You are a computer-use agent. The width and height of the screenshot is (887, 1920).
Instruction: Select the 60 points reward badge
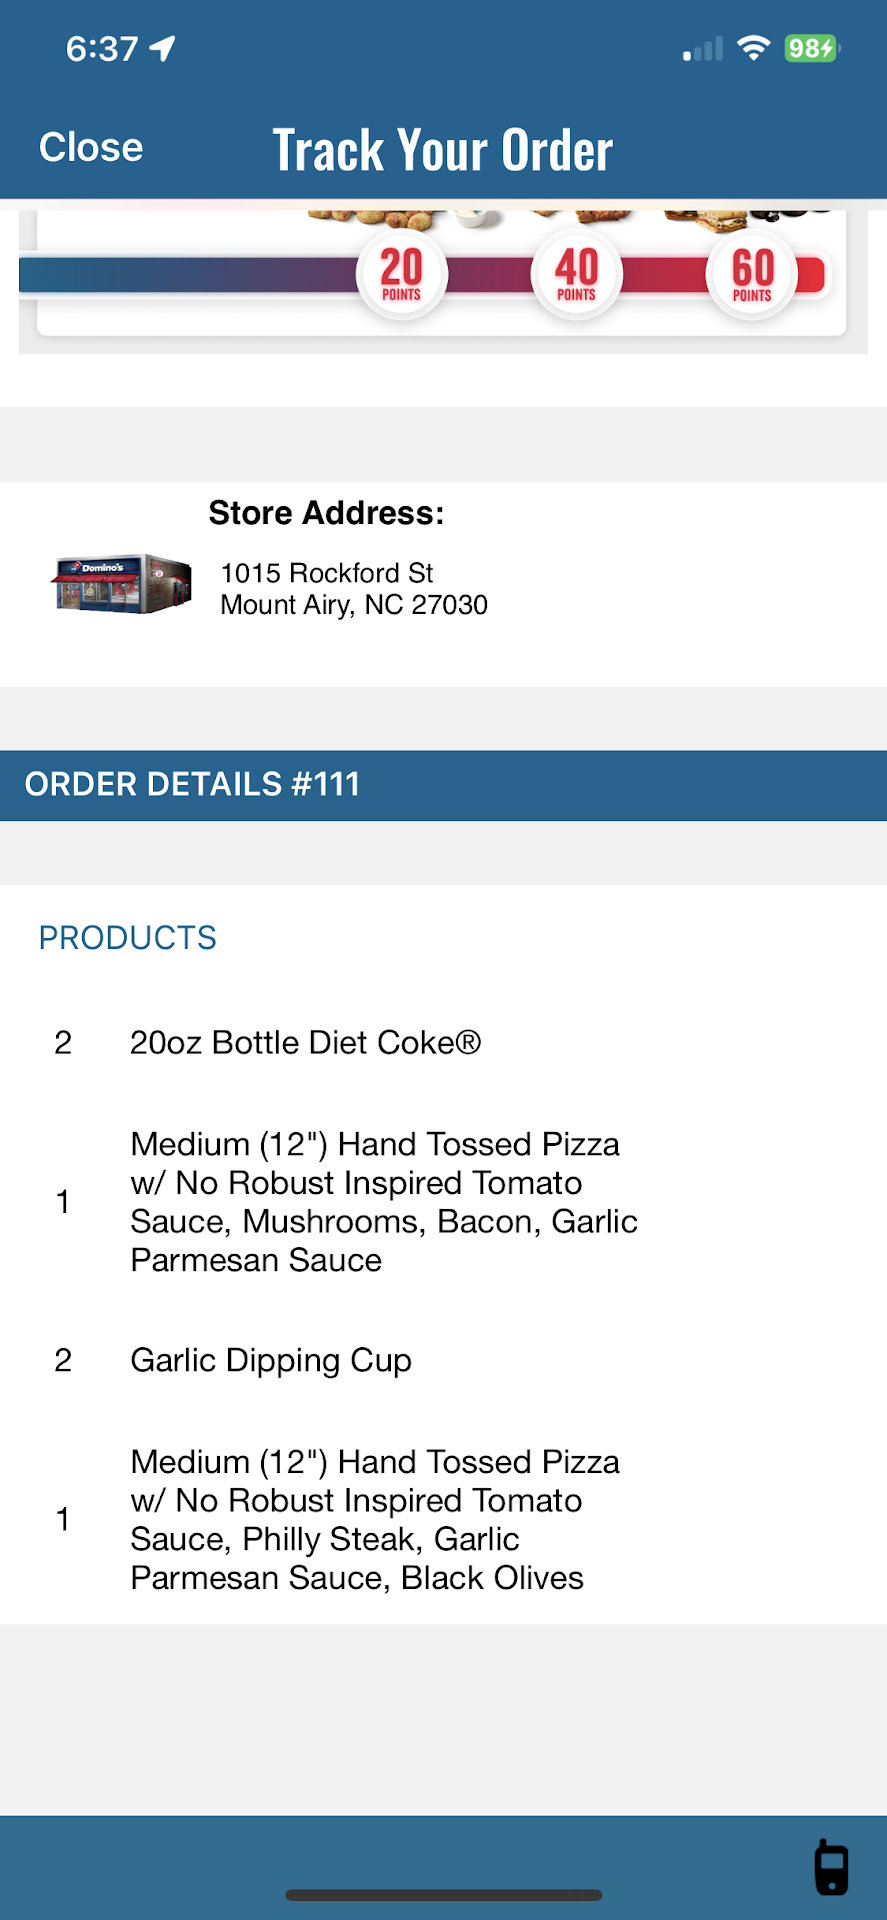pos(752,274)
